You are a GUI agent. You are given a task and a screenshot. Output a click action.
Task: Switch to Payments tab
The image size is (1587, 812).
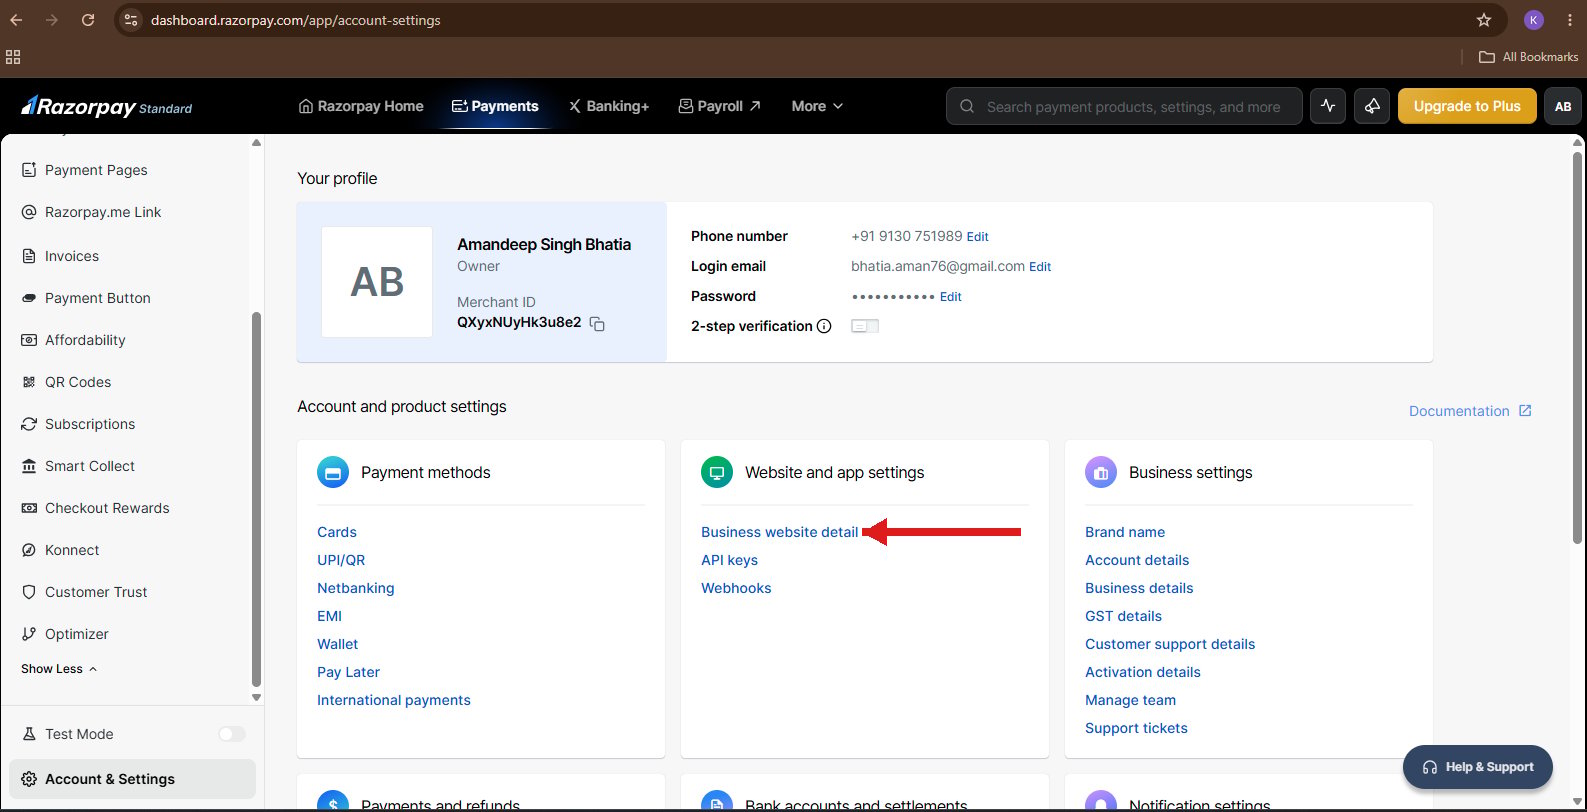point(495,106)
